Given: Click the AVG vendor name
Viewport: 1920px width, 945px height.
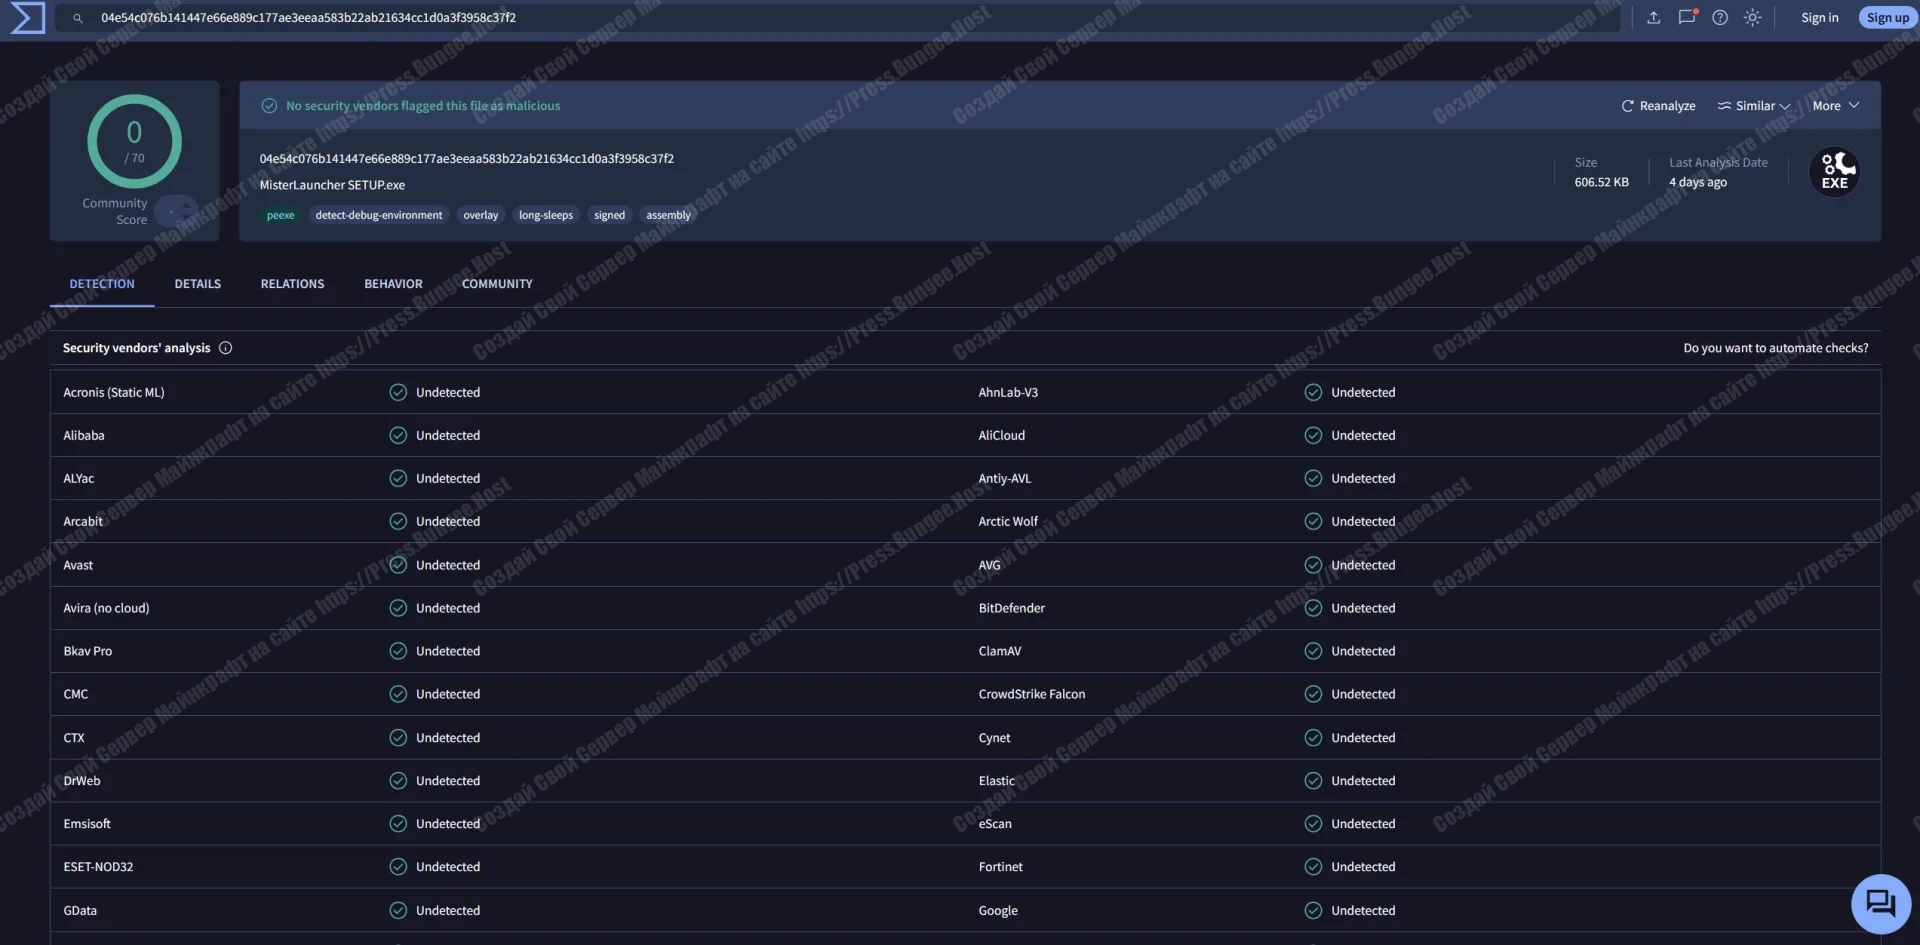Looking at the screenshot, I should pyautogui.click(x=989, y=565).
